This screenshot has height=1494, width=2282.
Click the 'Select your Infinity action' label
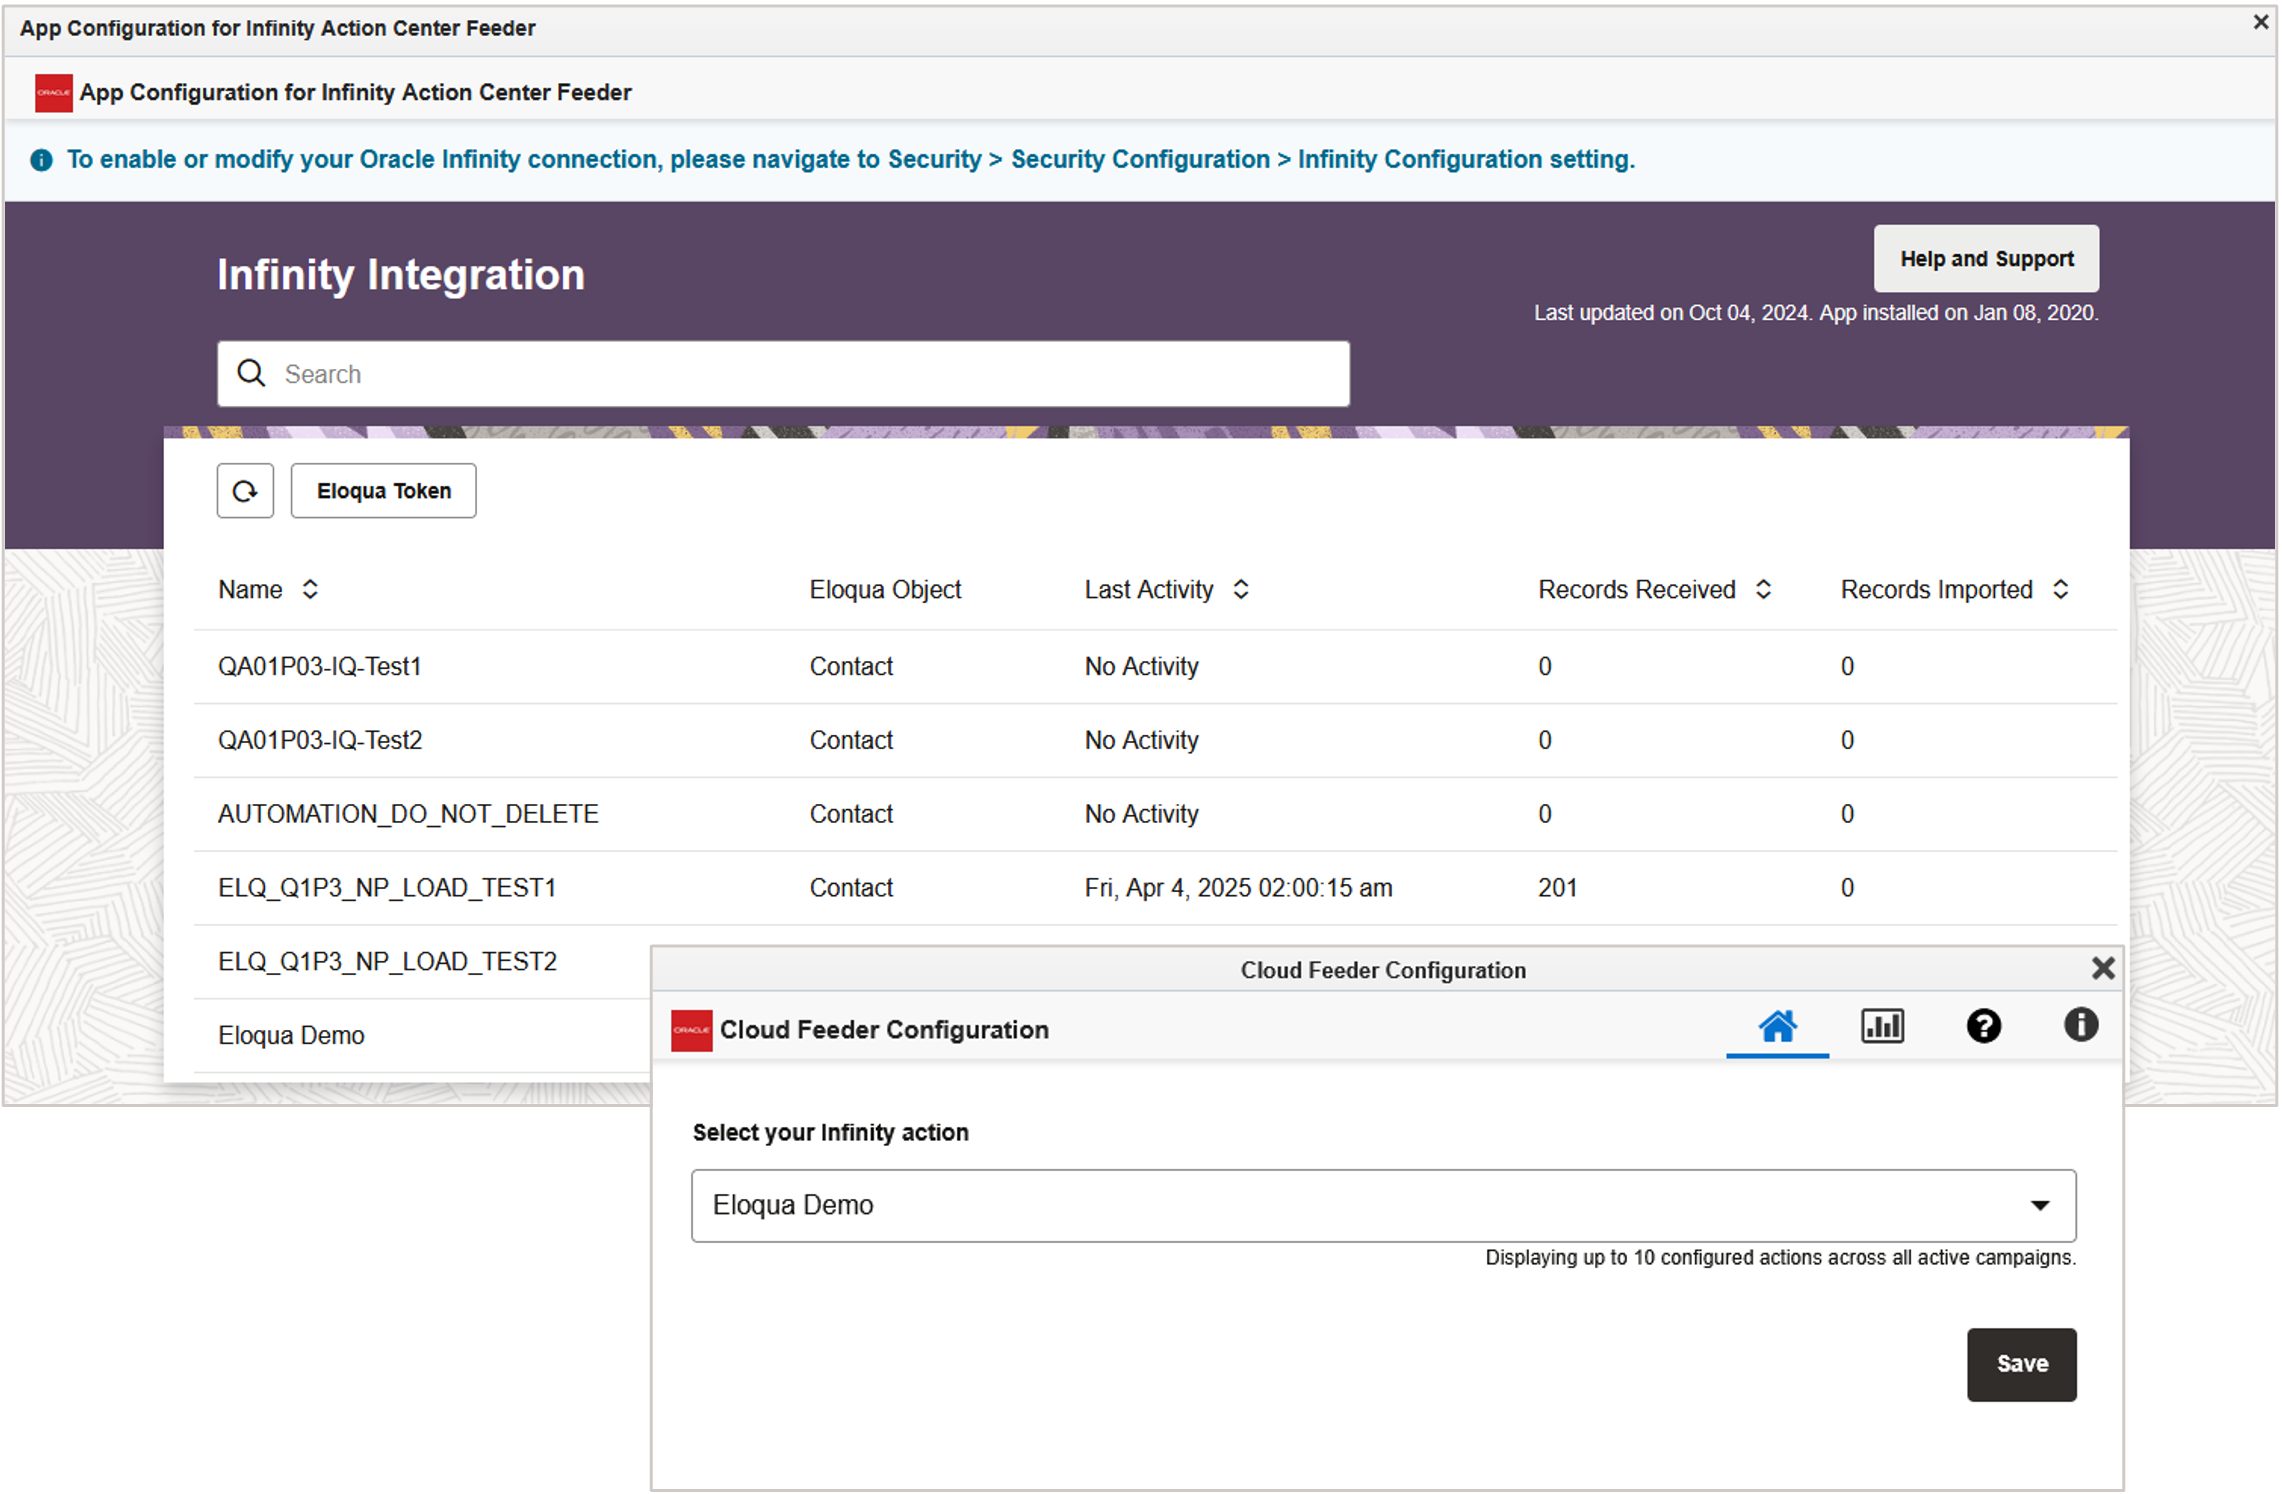(830, 1132)
